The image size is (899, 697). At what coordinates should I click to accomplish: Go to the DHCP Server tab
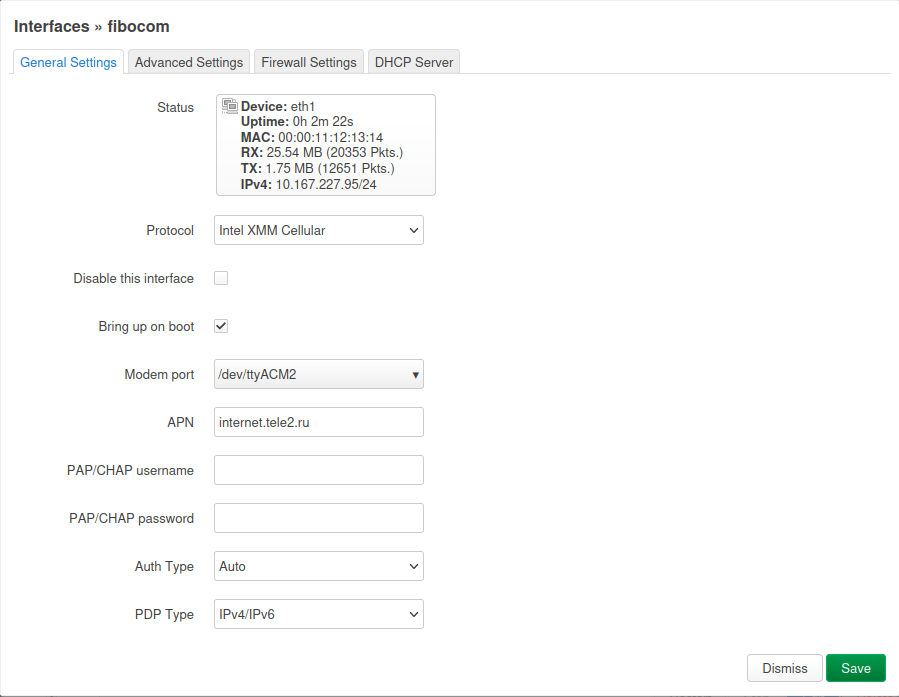(414, 62)
